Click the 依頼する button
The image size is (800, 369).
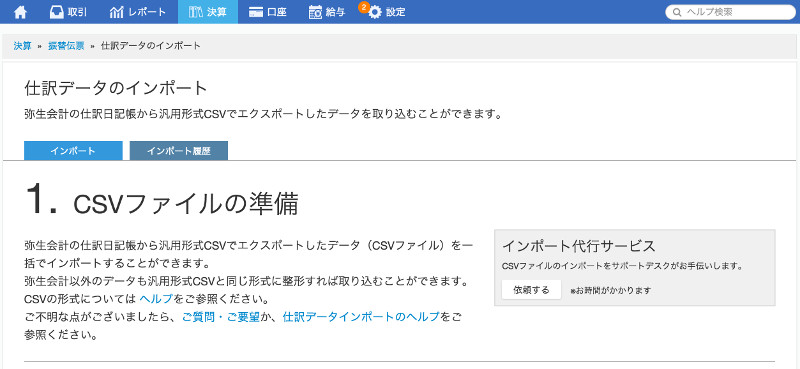531,290
